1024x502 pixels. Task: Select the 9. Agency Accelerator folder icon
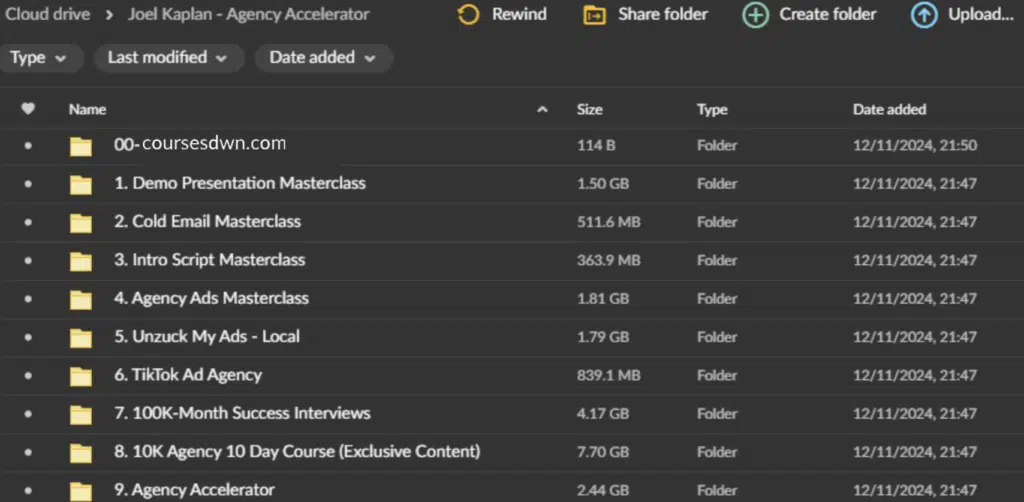81,491
